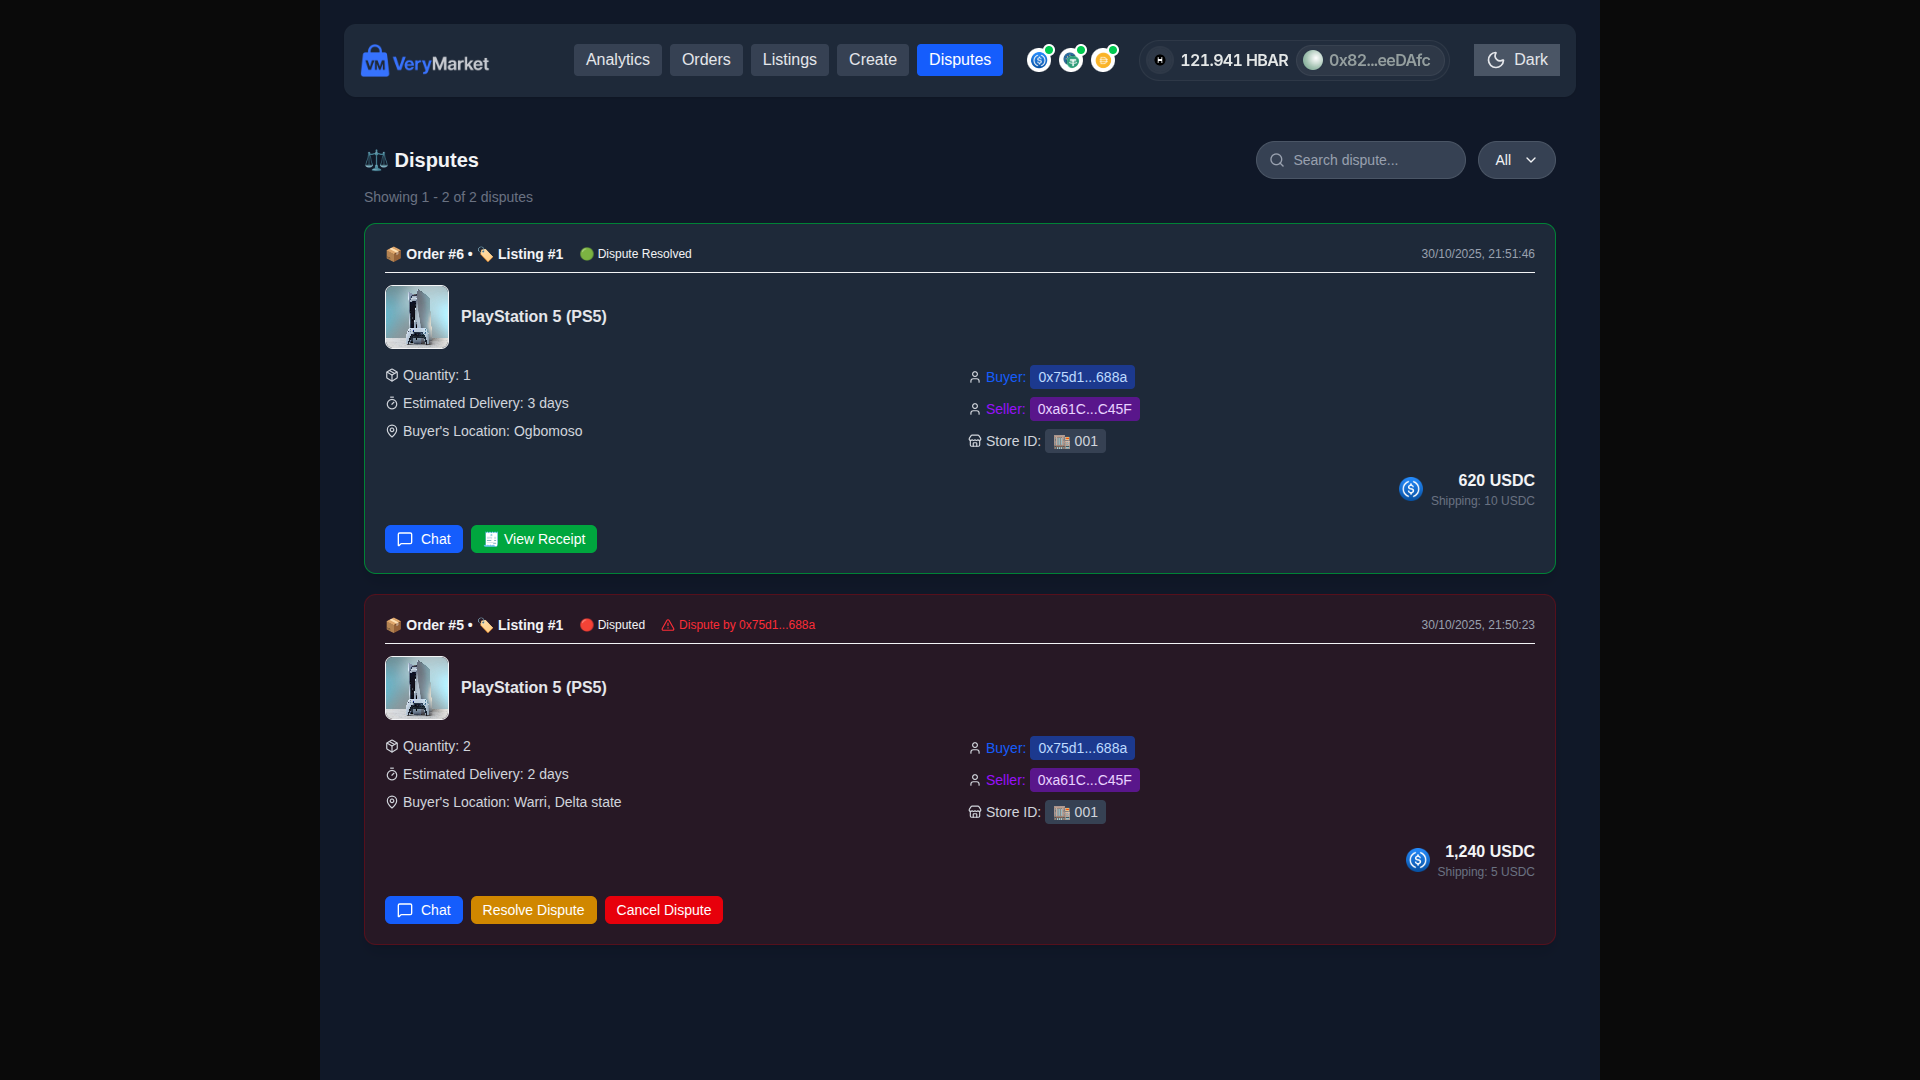Click the HBAR coin icon beside balance
Screen dimensions: 1920x1080
tap(1160, 61)
